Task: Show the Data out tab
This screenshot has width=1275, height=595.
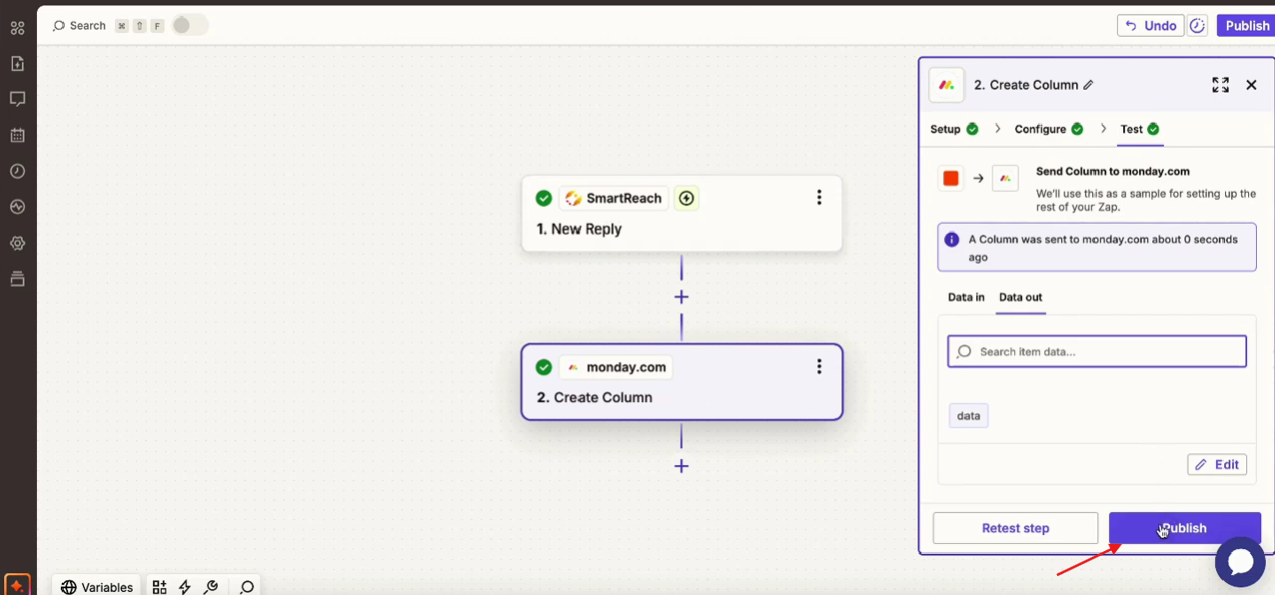Action: (x=1021, y=297)
